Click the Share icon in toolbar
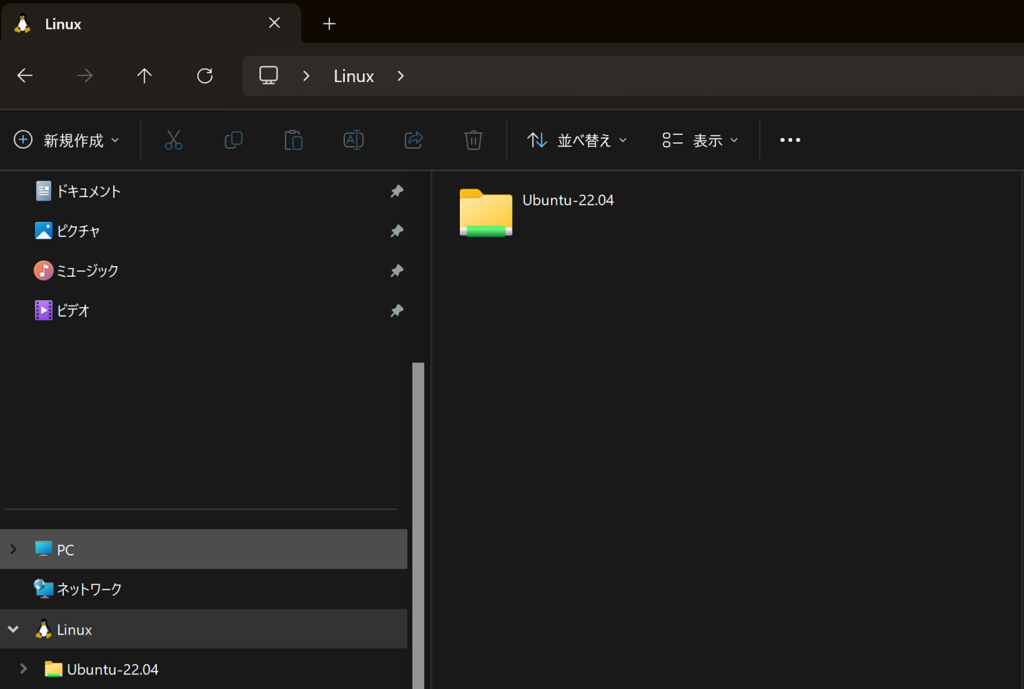 click(x=413, y=140)
